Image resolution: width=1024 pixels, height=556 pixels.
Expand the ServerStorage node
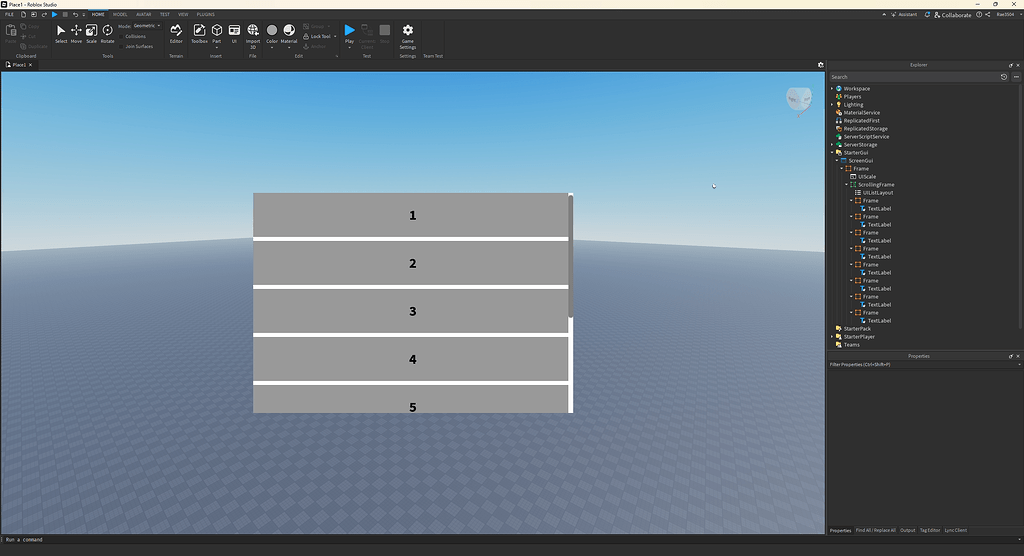tap(832, 144)
